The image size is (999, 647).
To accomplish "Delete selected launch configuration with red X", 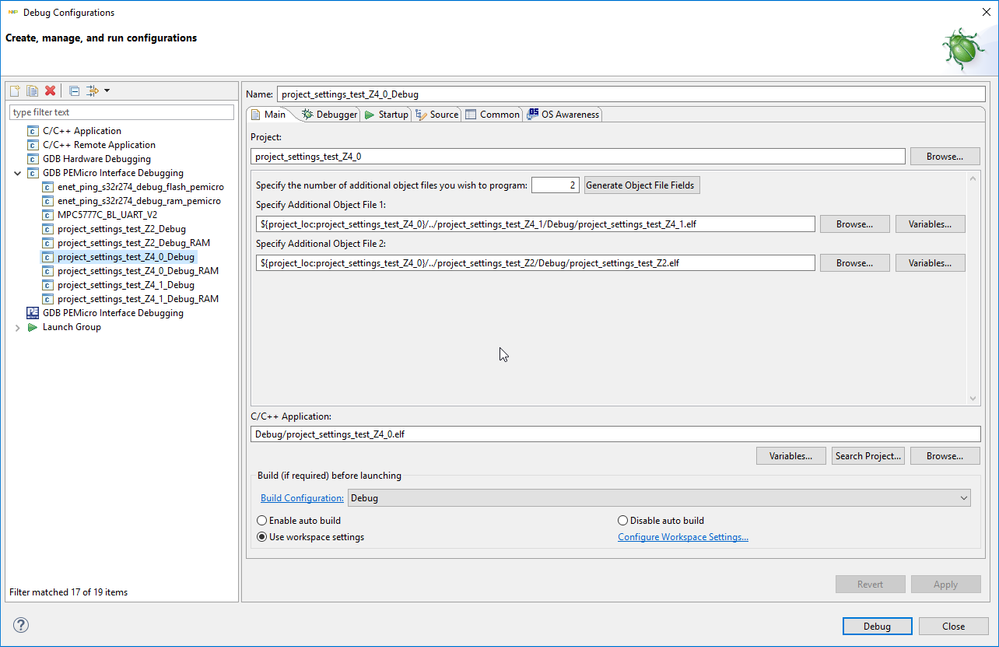I will tap(50, 91).
